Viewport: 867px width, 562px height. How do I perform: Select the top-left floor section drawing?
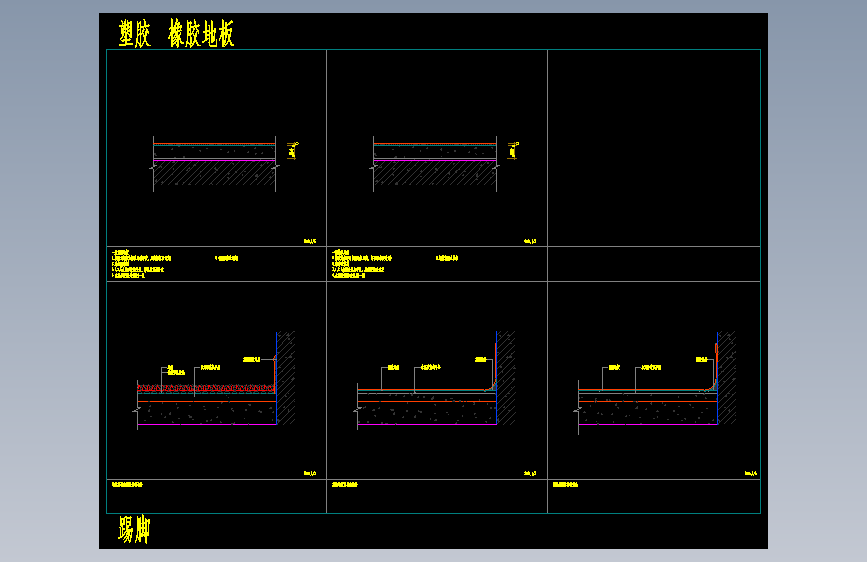[x=215, y=164]
